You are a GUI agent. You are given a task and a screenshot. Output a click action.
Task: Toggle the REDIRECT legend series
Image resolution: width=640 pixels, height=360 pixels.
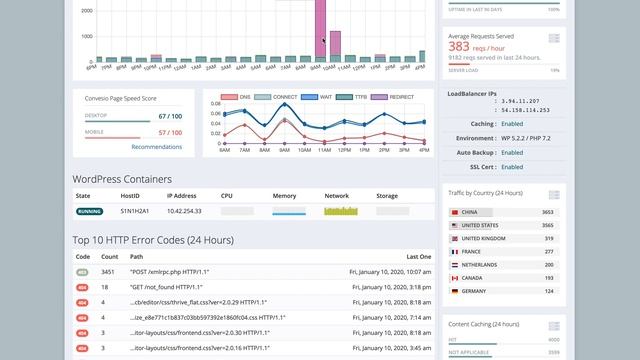[392, 97]
